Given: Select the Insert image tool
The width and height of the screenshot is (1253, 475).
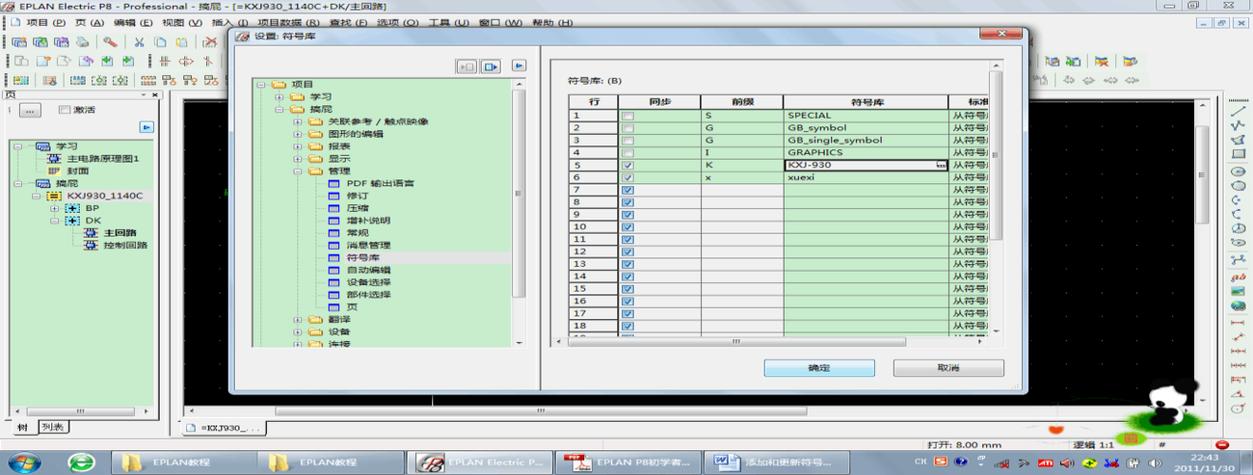Looking at the screenshot, I should coord(1238,290).
